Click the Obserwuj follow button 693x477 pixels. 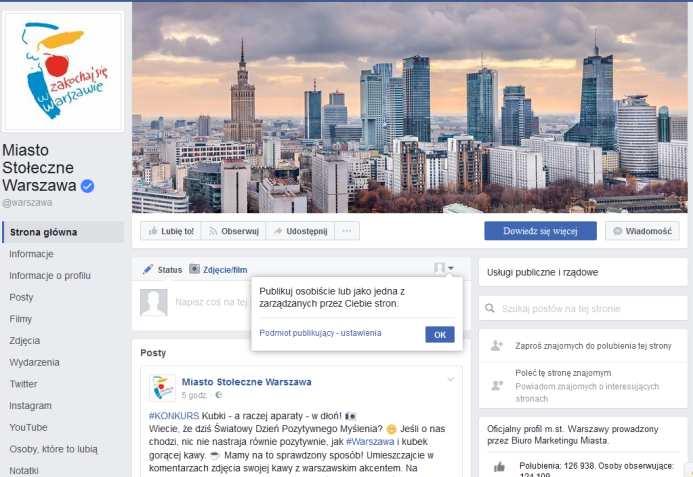coord(233,231)
